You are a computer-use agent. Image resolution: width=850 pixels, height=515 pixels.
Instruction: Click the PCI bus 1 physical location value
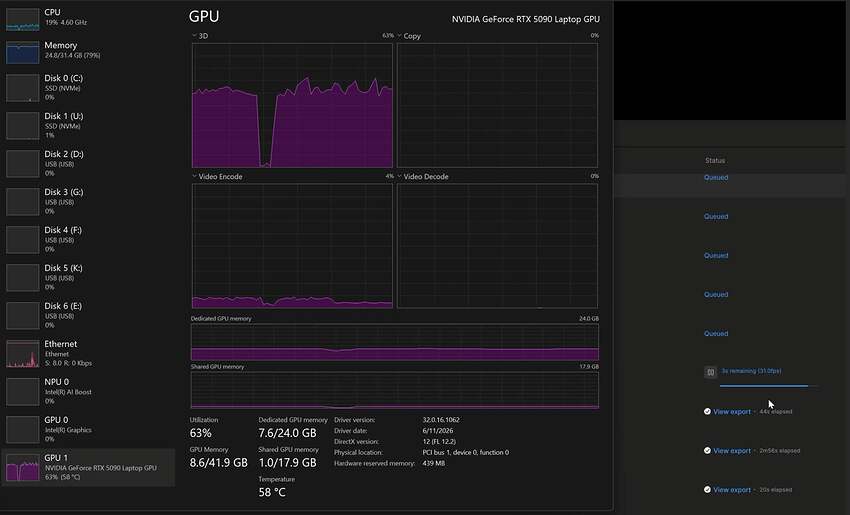coord(466,452)
